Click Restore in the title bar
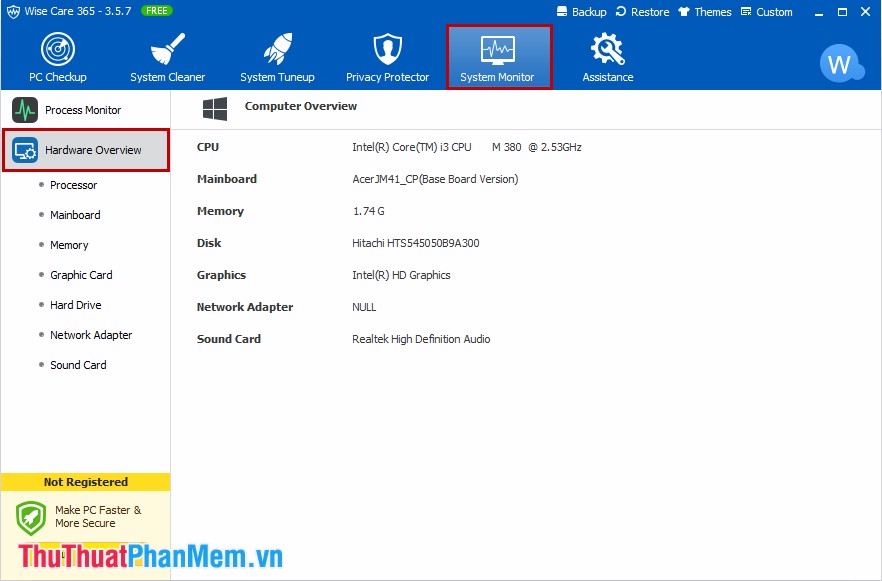882x581 pixels. click(x=642, y=12)
